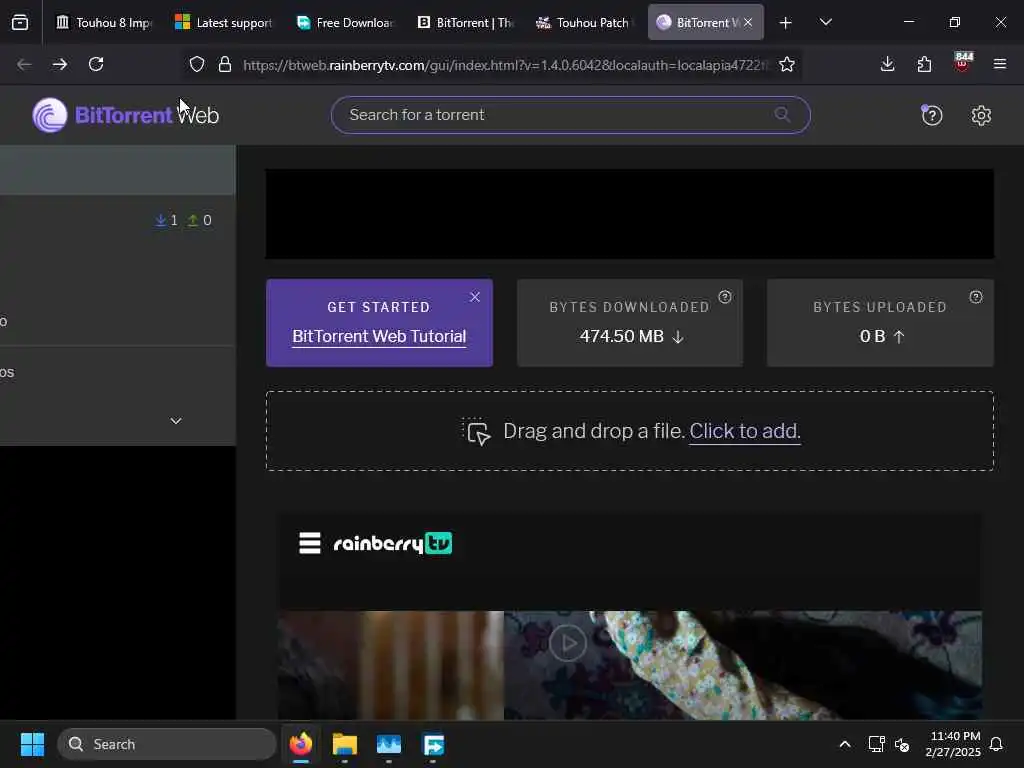Click the upload count indicator 0
The width and height of the screenshot is (1024, 768).
(x=200, y=220)
